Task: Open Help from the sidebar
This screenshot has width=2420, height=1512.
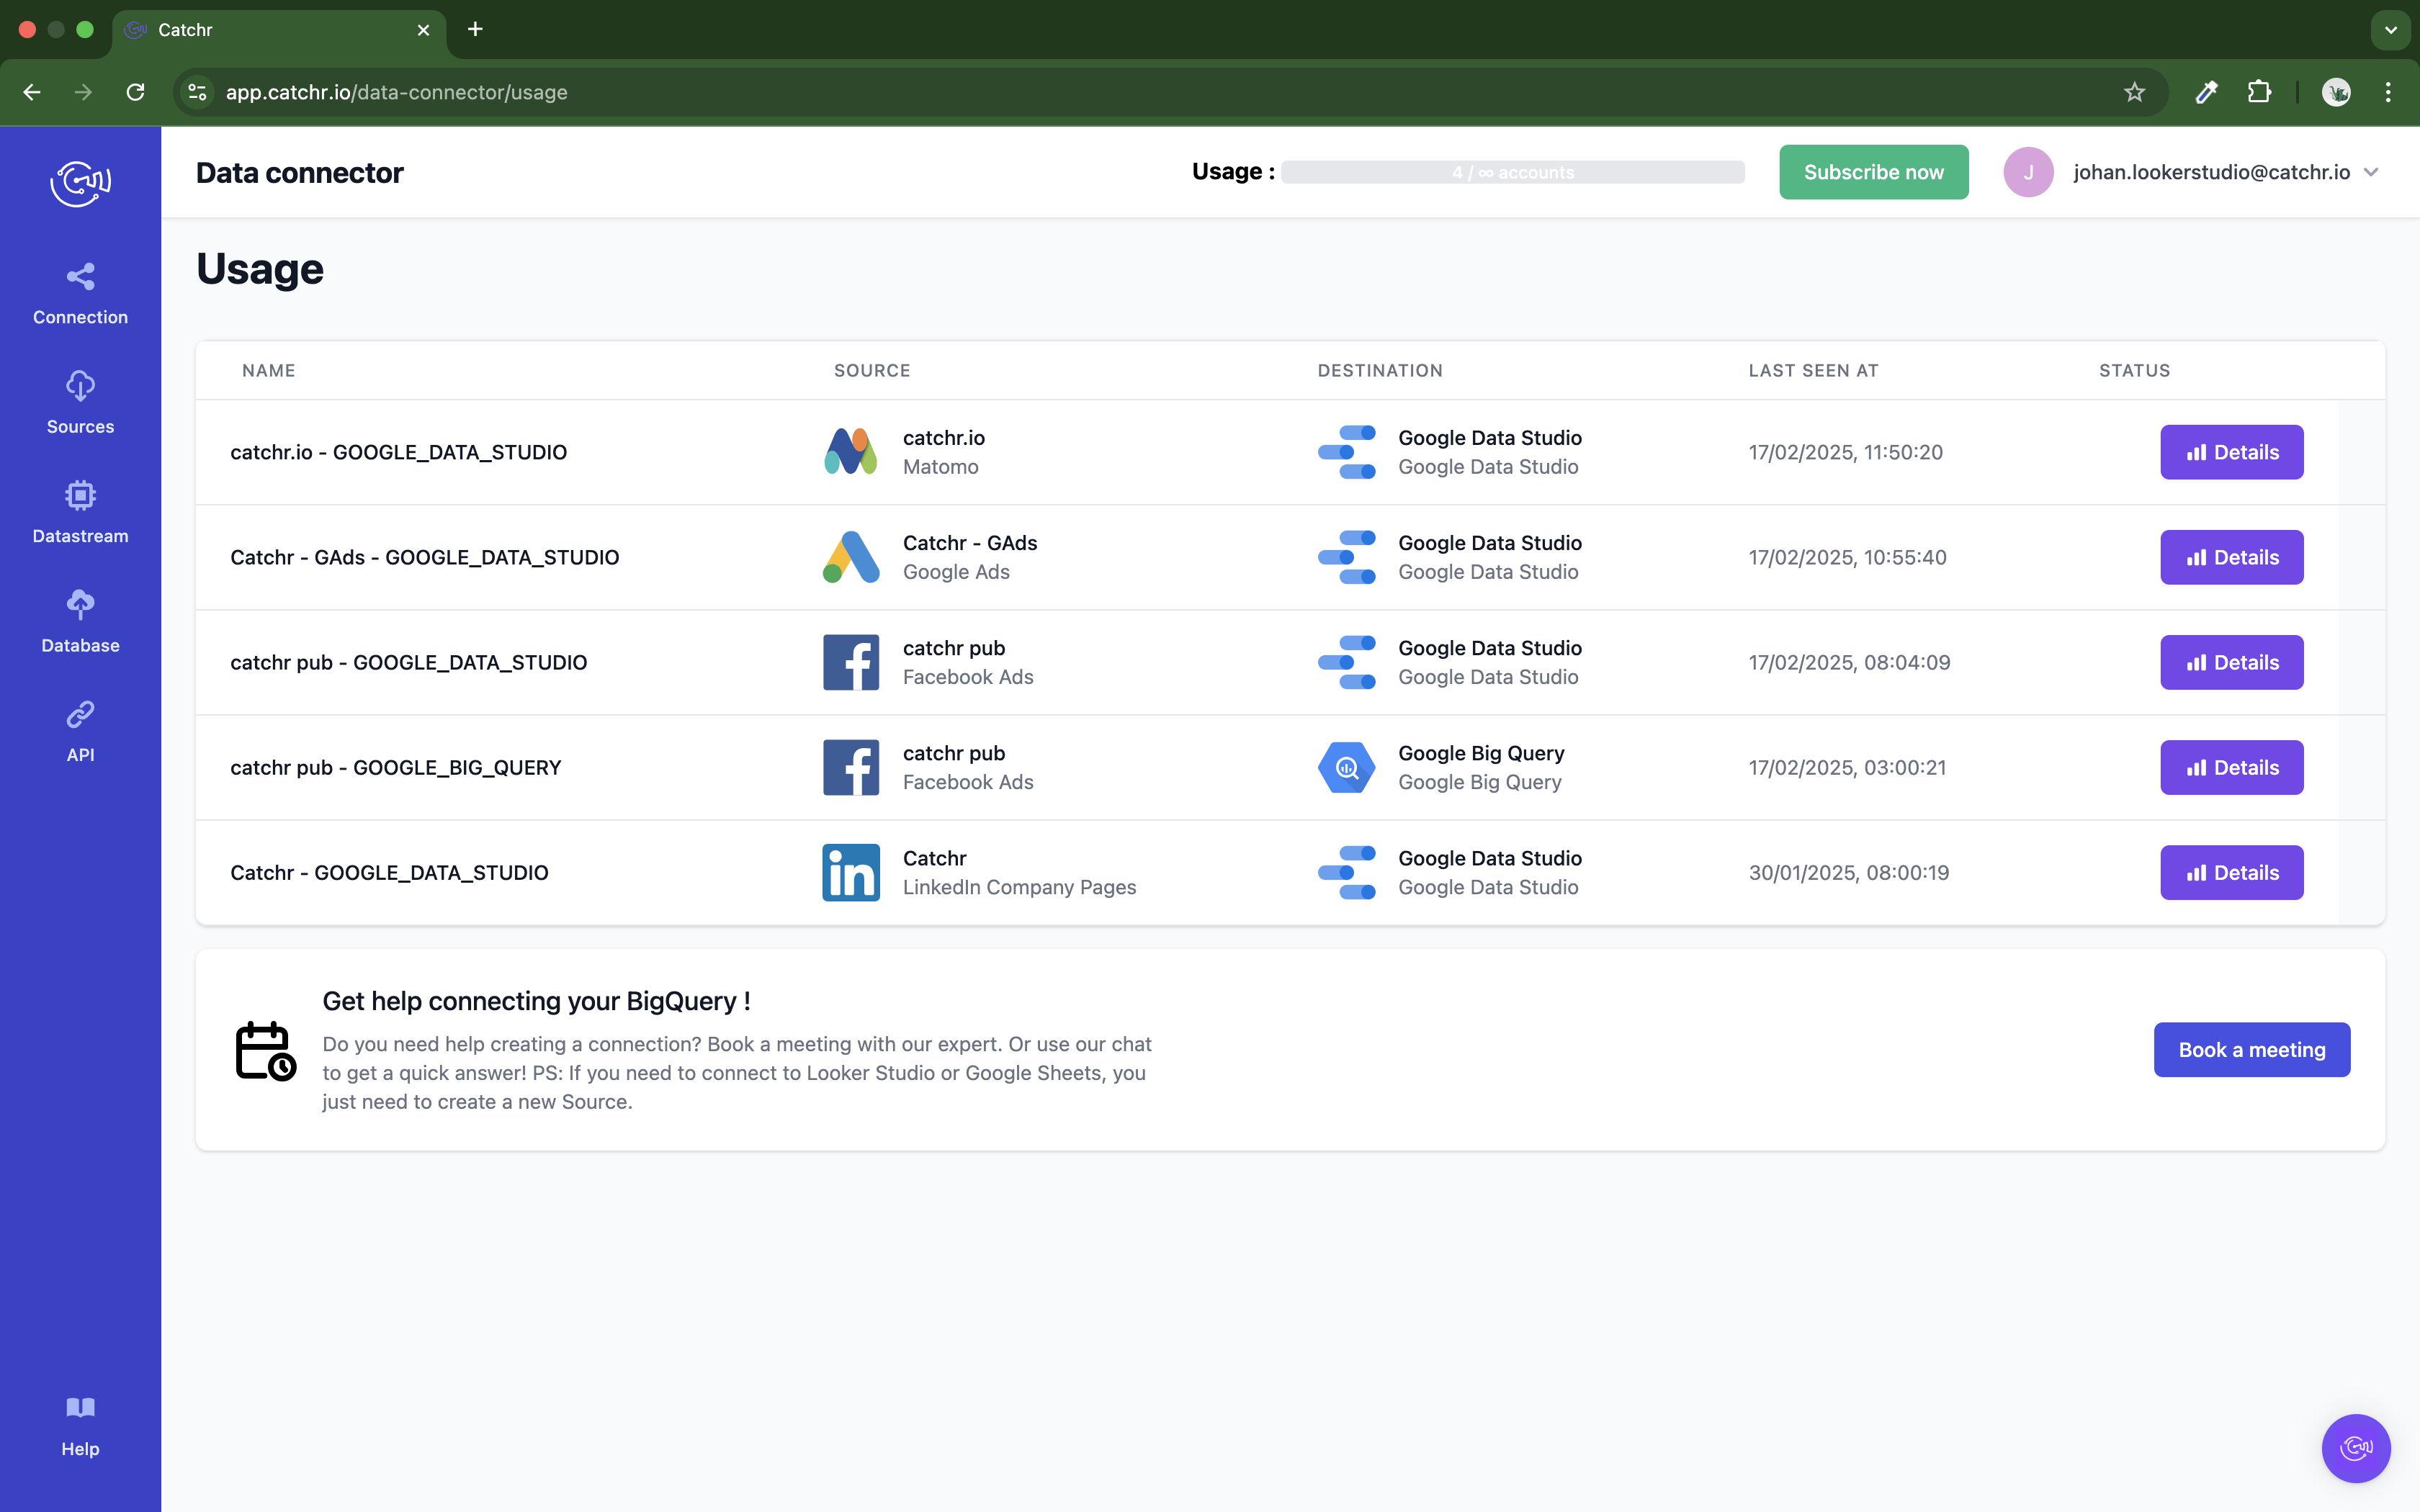Action: point(80,1427)
